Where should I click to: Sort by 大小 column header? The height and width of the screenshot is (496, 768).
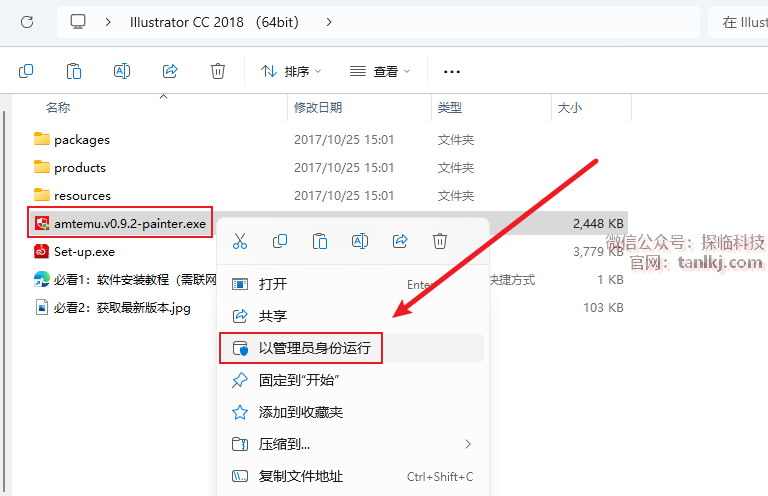click(x=570, y=107)
